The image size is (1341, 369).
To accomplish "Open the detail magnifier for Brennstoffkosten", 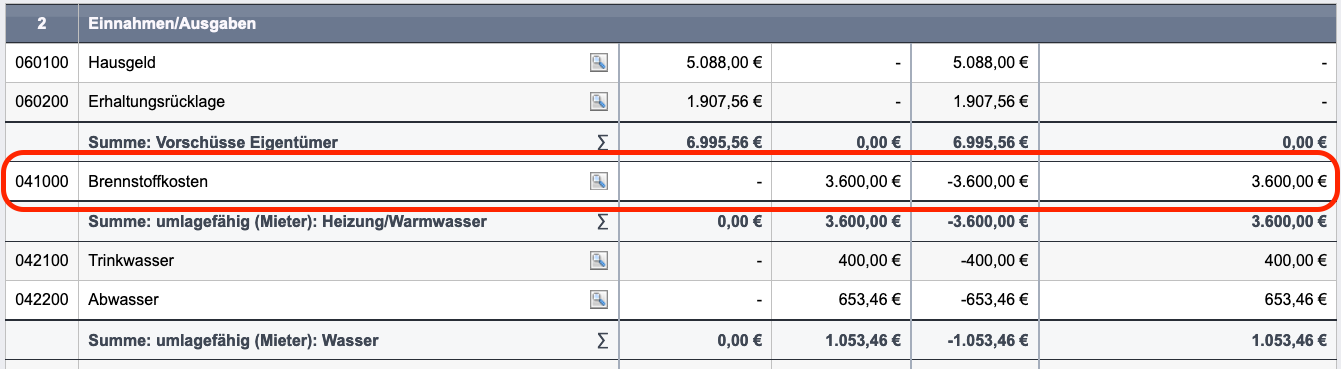I will pos(598,181).
